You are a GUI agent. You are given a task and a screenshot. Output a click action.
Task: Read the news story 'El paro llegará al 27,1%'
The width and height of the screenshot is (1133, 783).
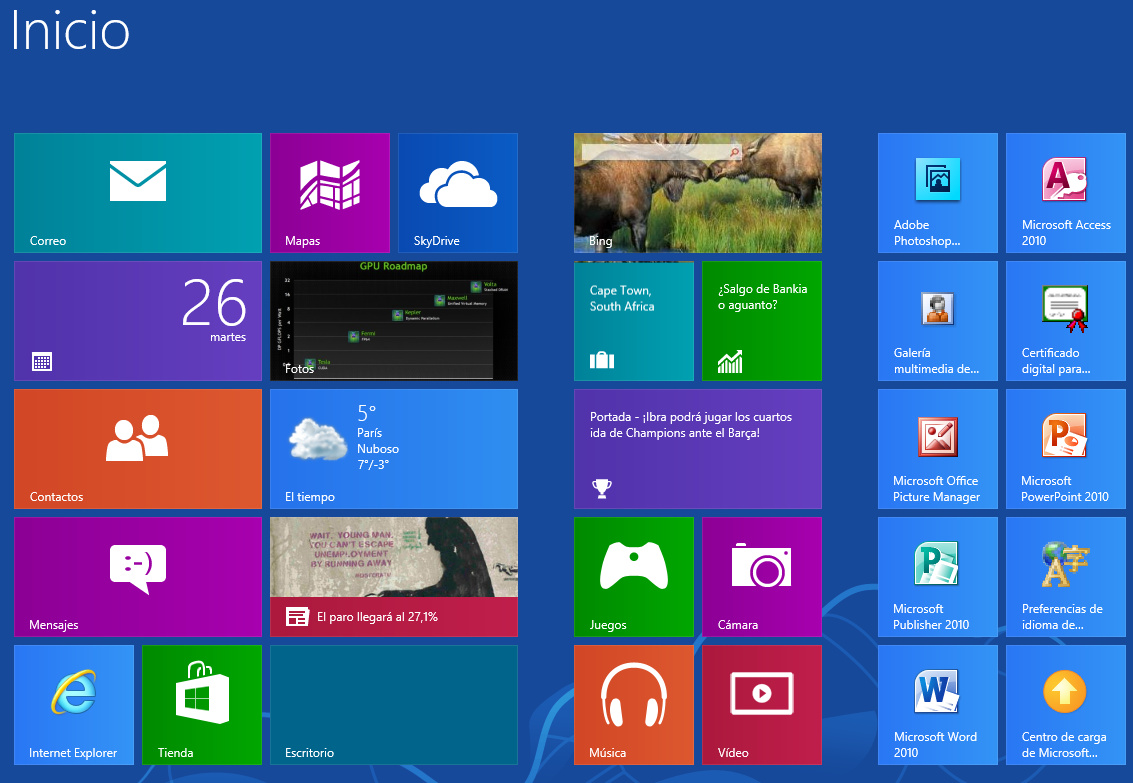(394, 577)
